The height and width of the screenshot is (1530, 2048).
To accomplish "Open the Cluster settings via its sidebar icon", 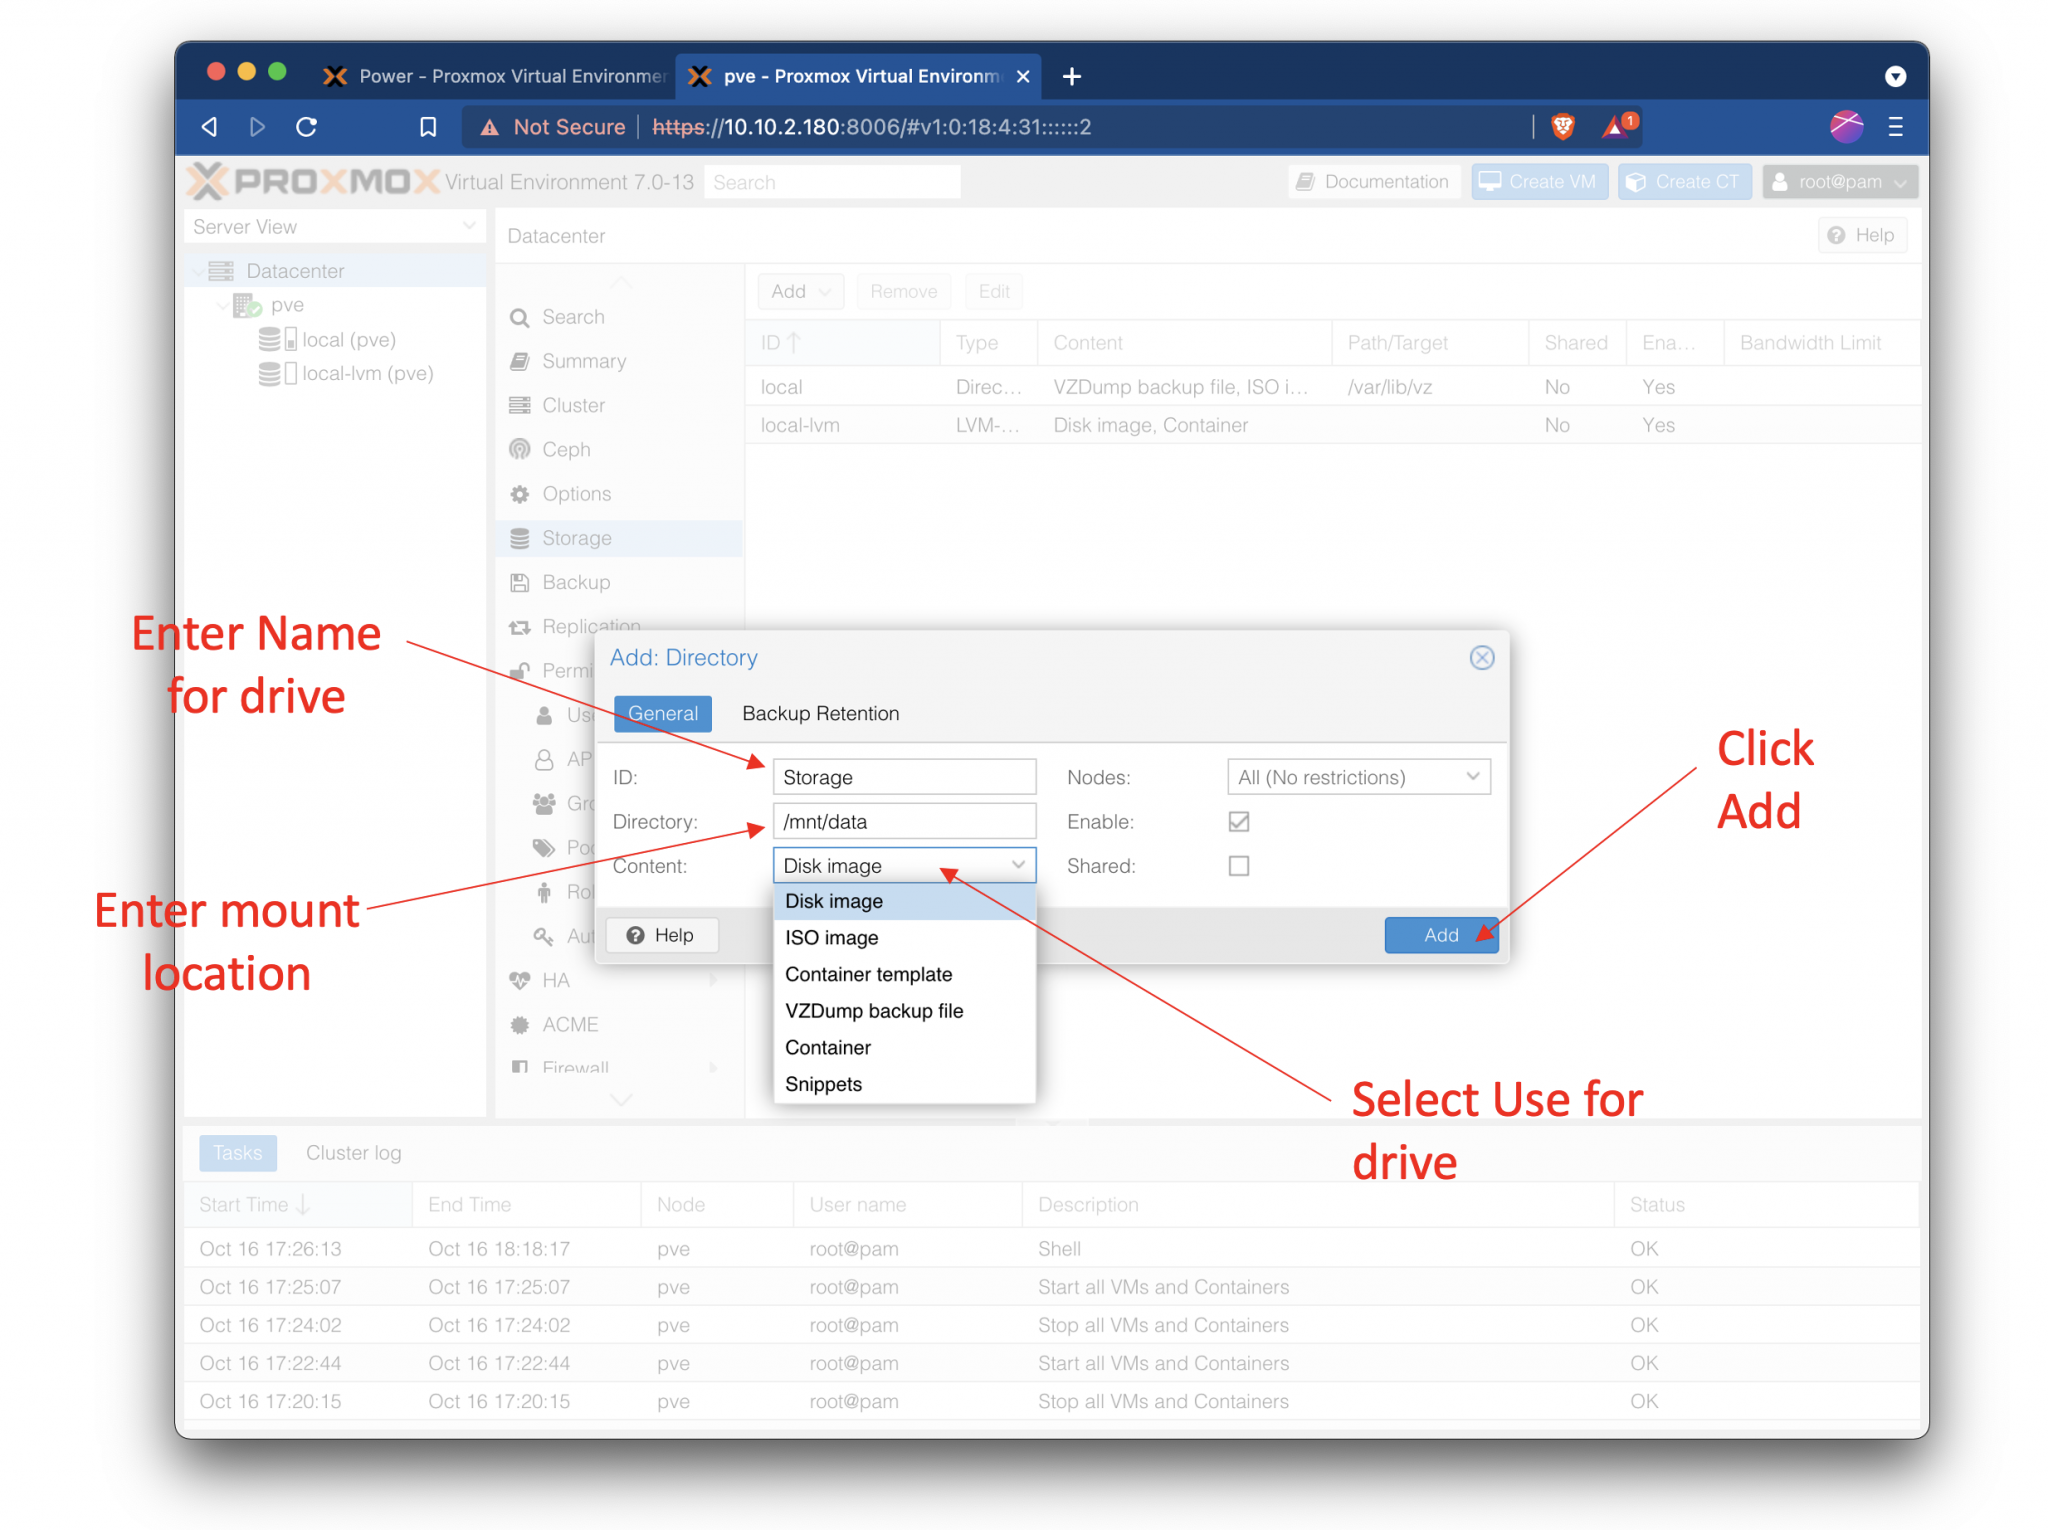I will pyautogui.click(x=521, y=405).
